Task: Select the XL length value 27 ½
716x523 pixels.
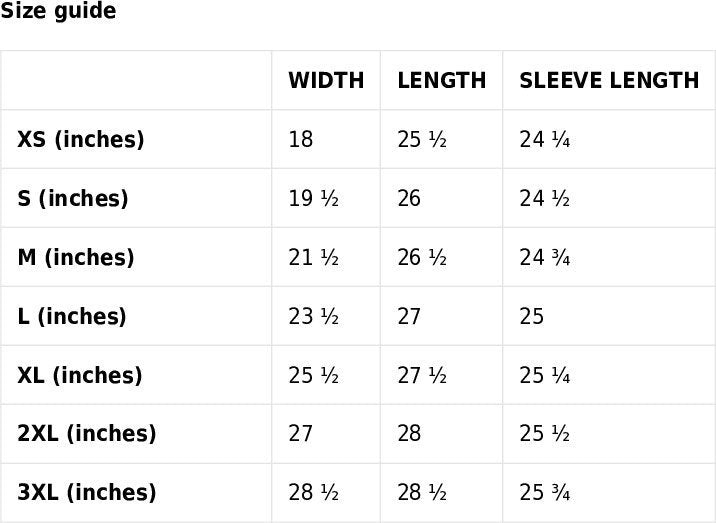Action: 422,376
